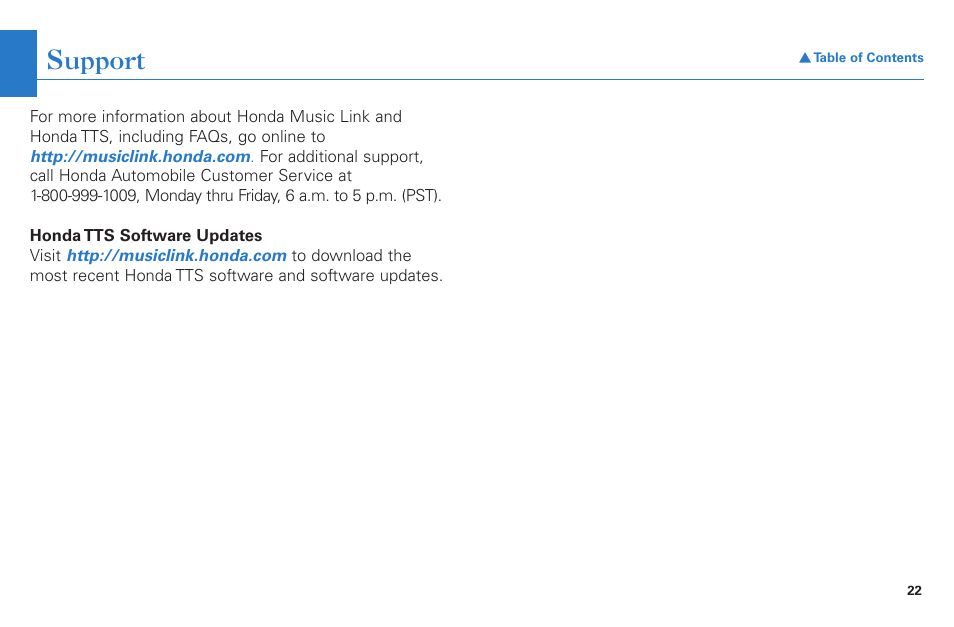Viewport: 954px width, 627px height.
Task: Click the blue square beside Support
Action: (x=18, y=63)
